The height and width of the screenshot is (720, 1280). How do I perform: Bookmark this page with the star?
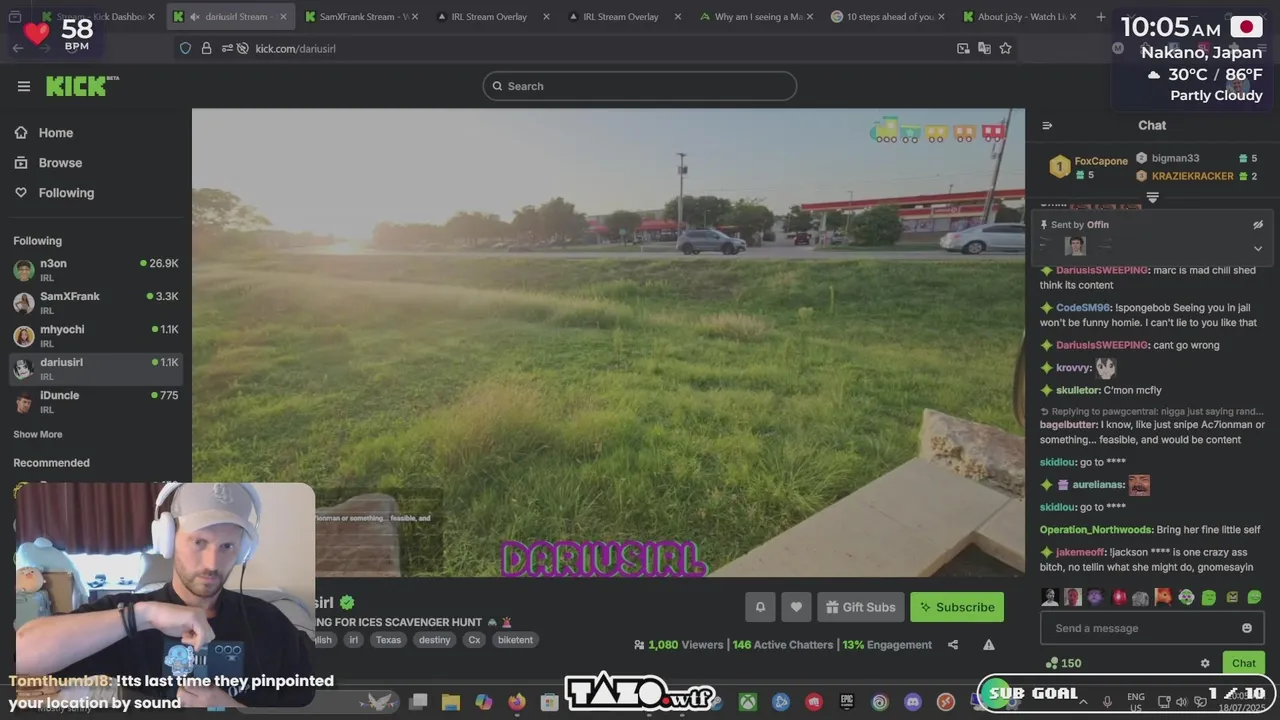click(x=1005, y=48)
